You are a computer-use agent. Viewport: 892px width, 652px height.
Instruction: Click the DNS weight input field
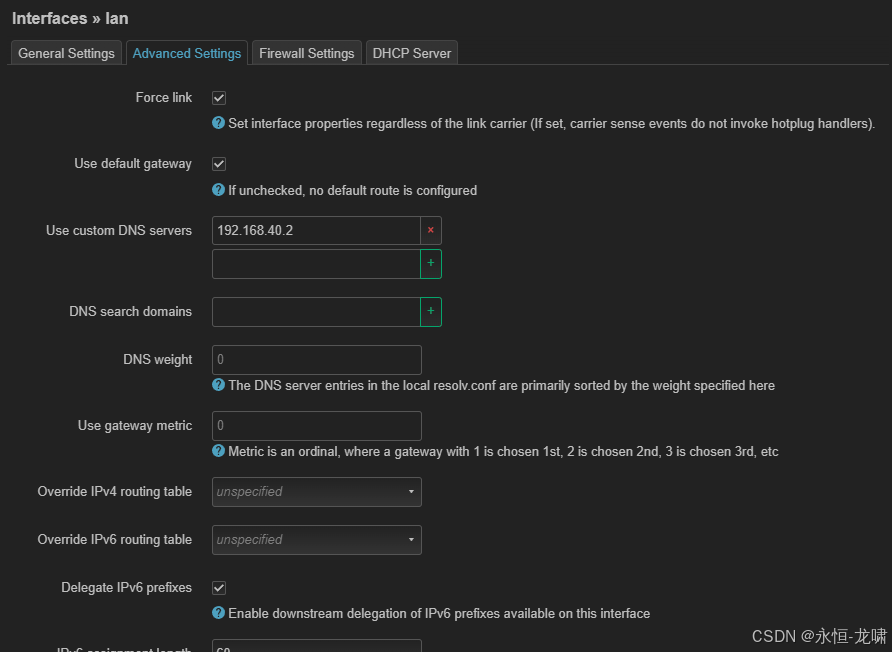(x=317, y=360)
